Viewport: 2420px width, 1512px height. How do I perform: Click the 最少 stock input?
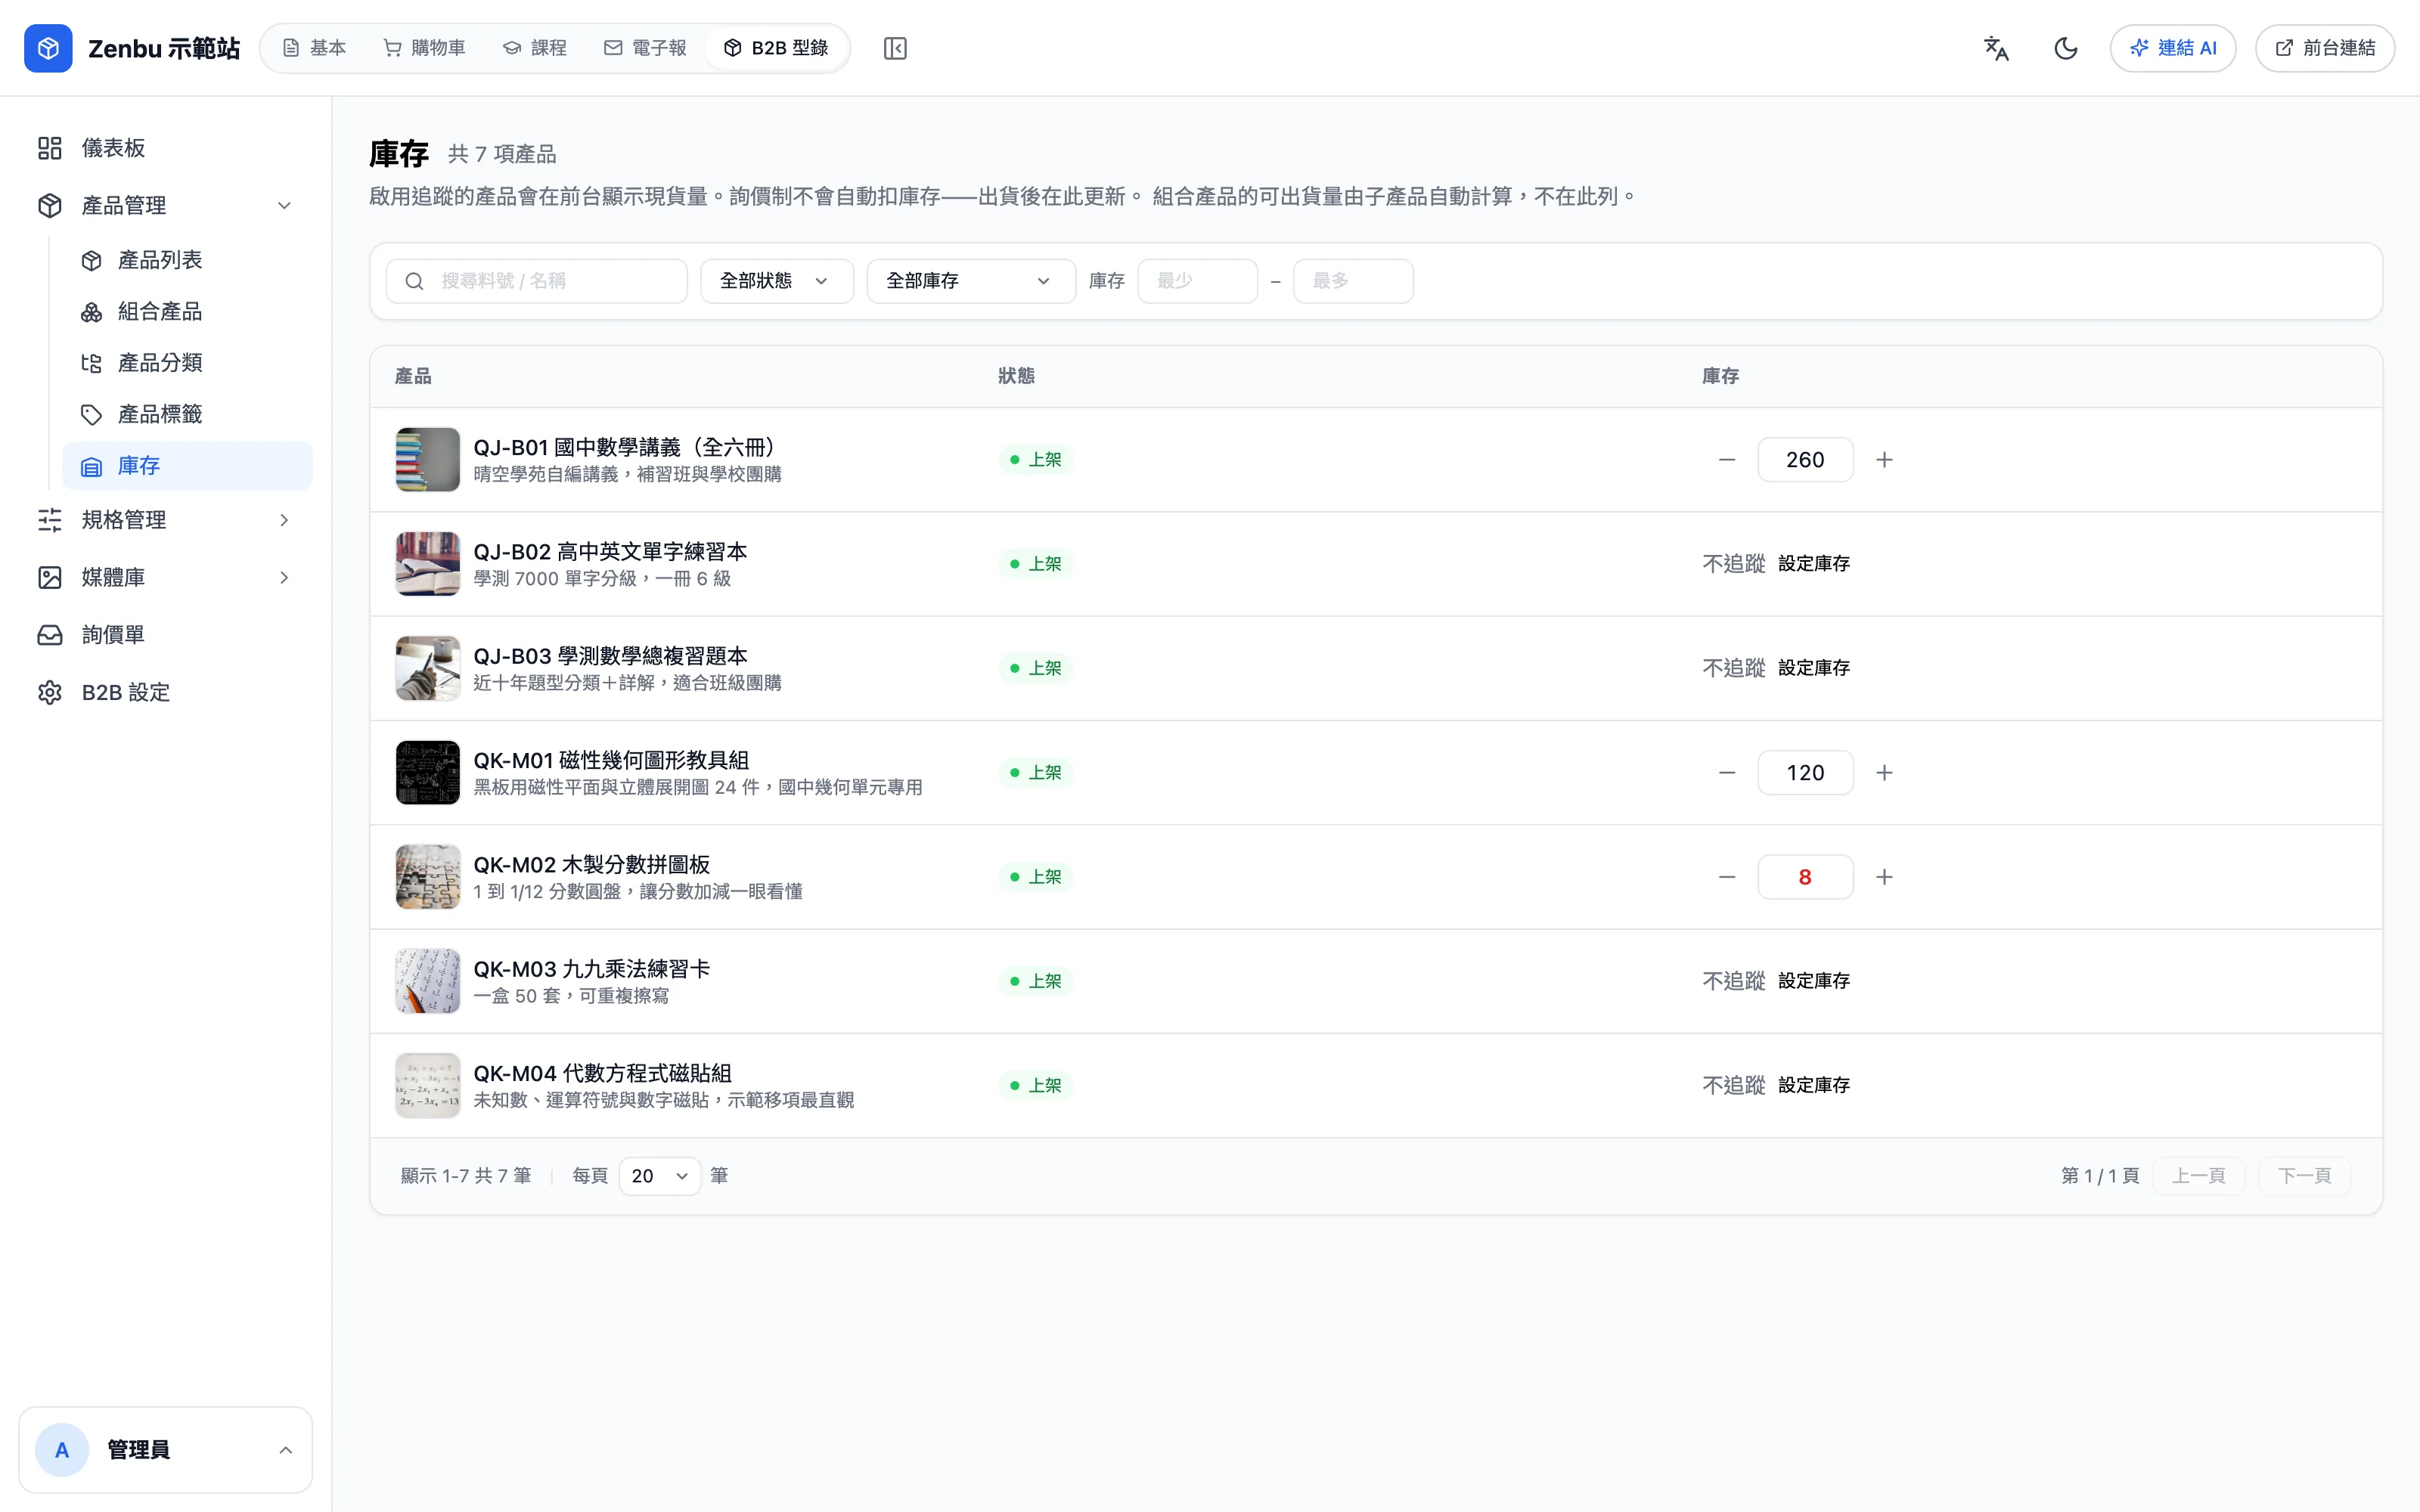pyautogui.click(x=1197, y=281)
